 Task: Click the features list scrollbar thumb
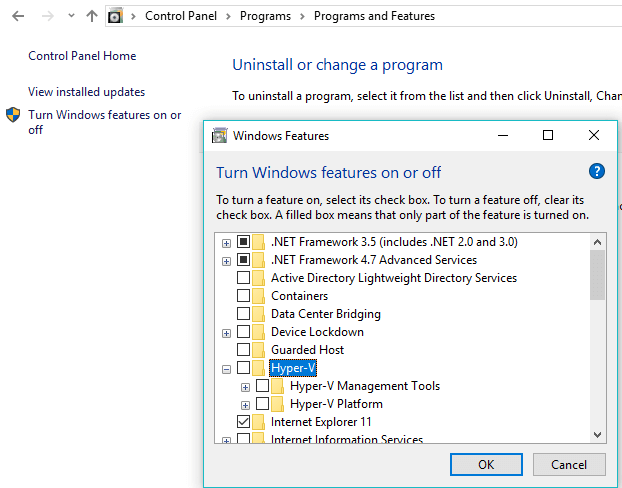coord(597,275)
